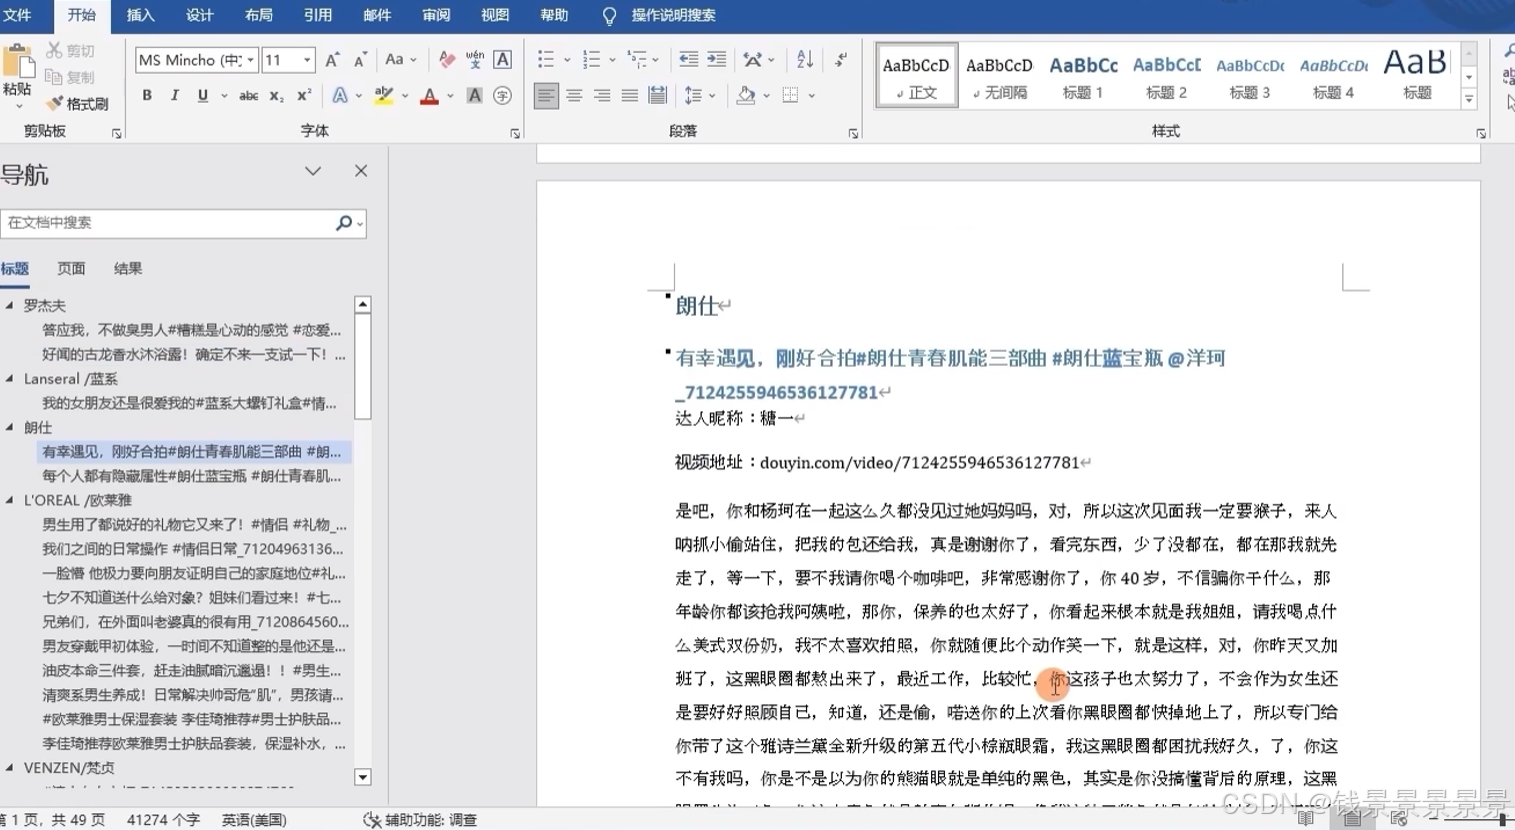
Task: Apply character shading
Action: pyautogui.click(x=475, y=95)
